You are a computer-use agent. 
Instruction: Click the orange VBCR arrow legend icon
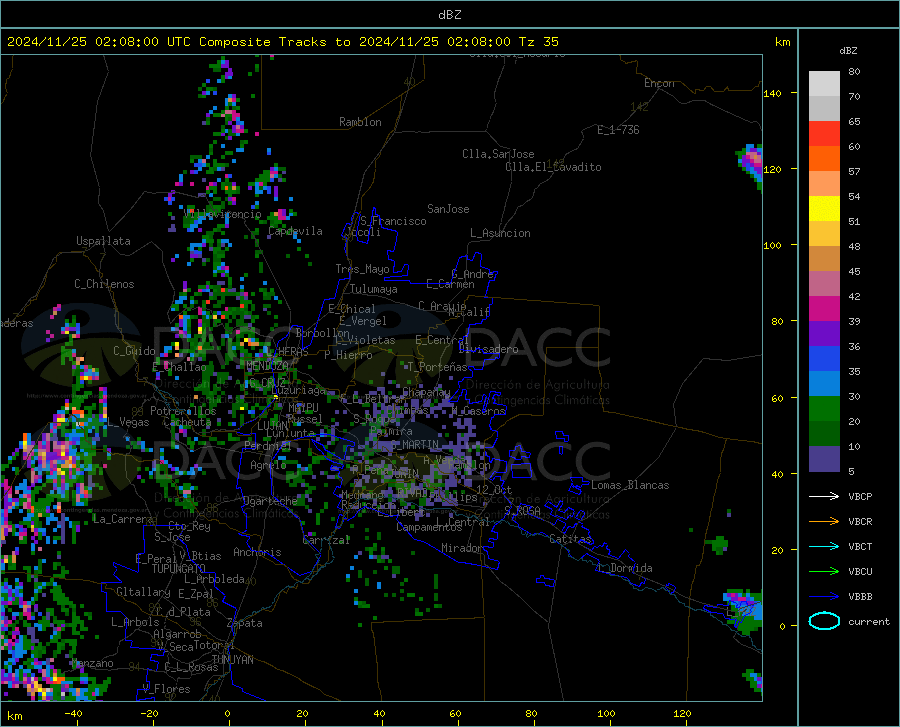pyautogui.click(x=824, y=521)
